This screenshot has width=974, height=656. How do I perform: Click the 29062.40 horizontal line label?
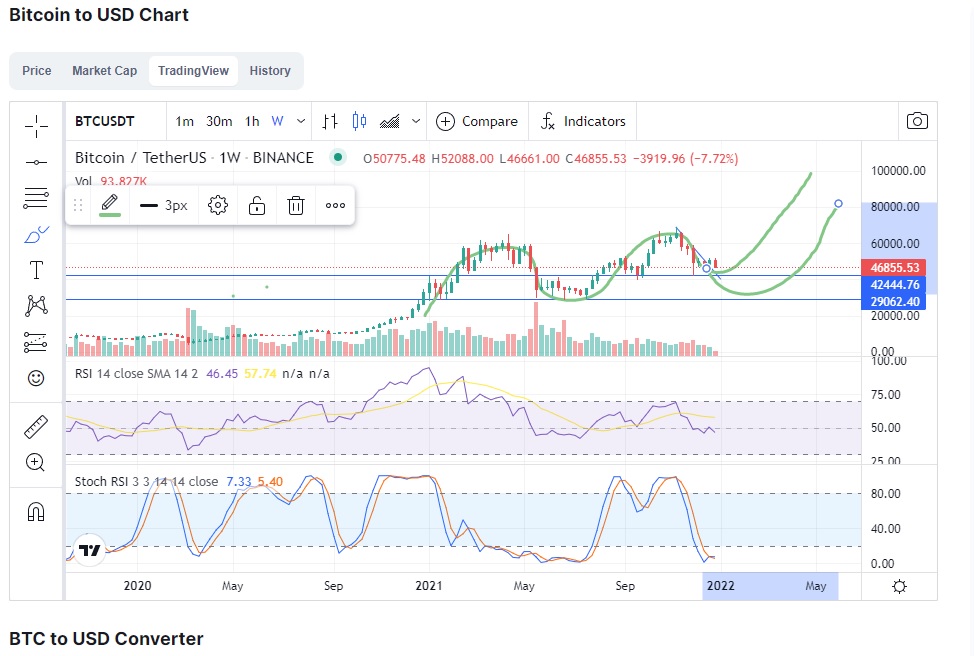(894, 301)
